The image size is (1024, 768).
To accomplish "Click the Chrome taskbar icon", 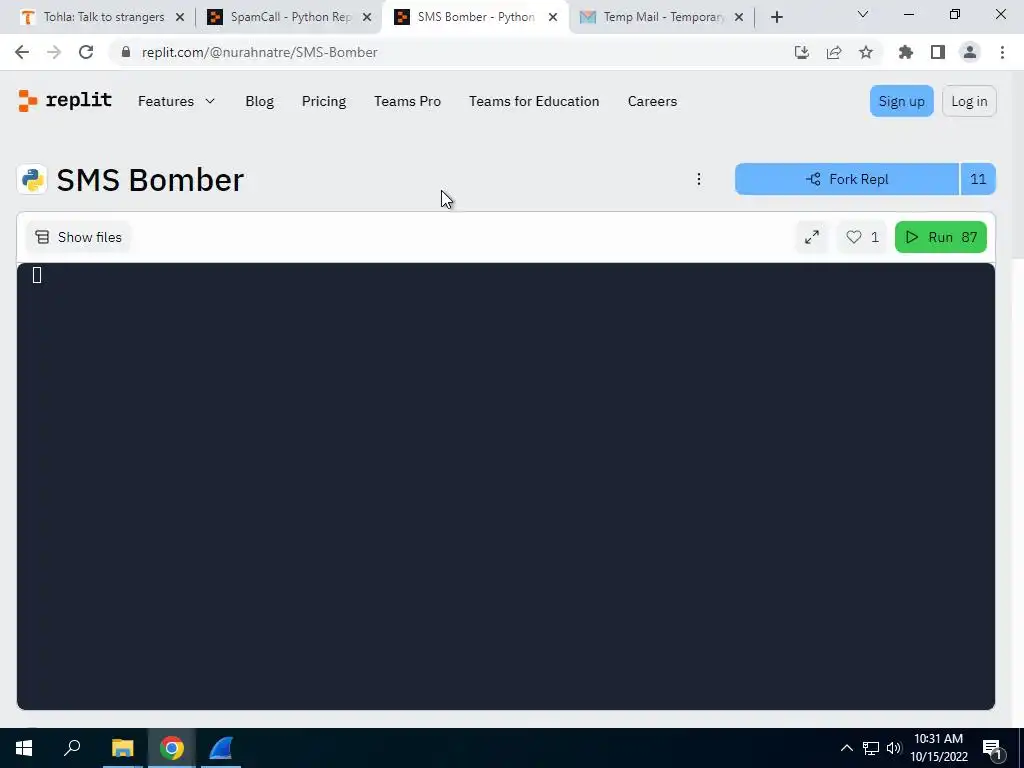I will pos(172,748).
